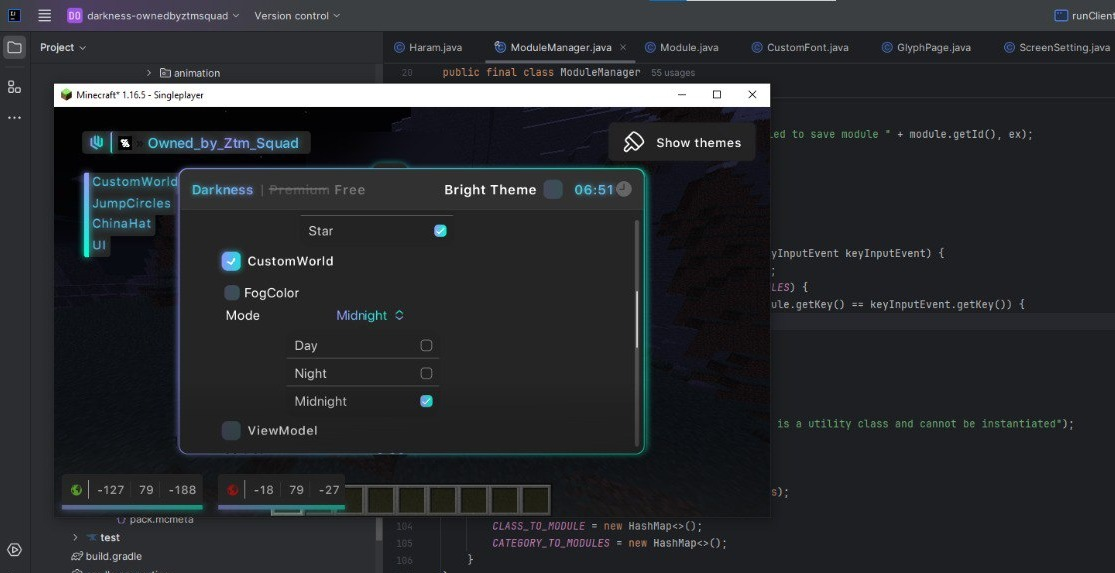Screen dimensions: 1115x573
Task: Disable the CustomWorld module checkbox
Action: pyautogui.click(x=231, y=261)
